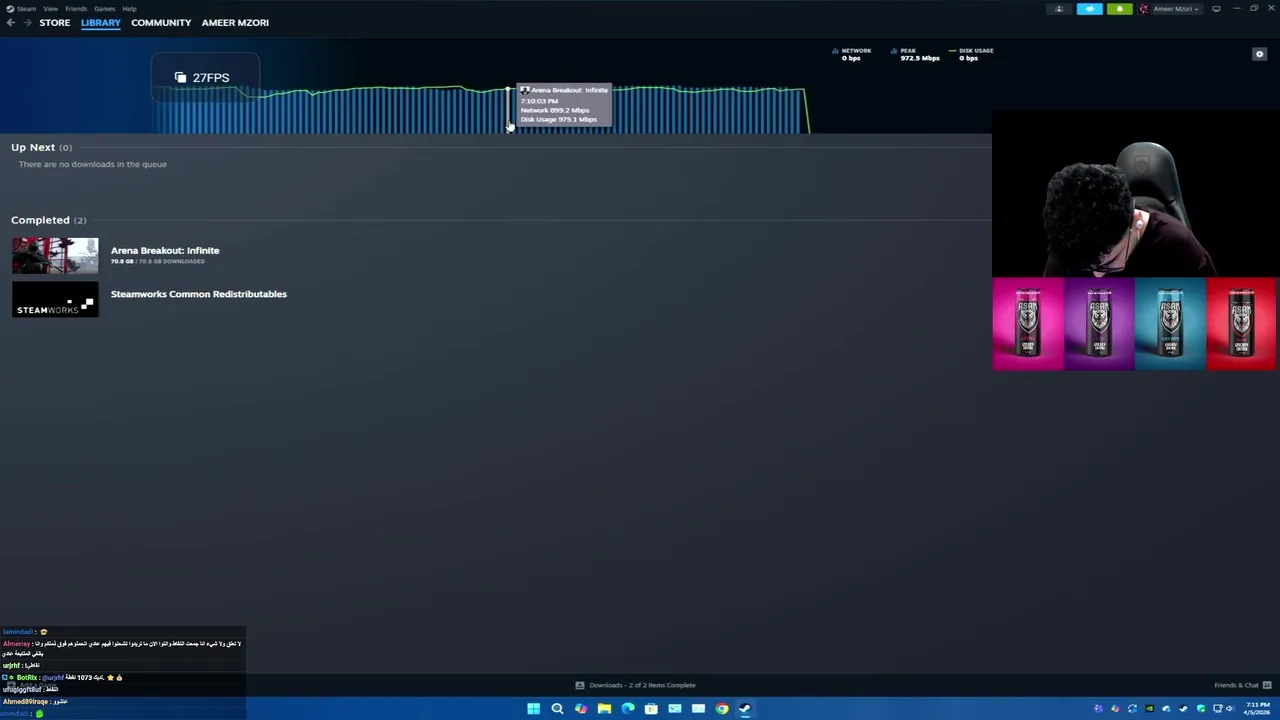
Task: Open the Friends menu
Action: 76,8
